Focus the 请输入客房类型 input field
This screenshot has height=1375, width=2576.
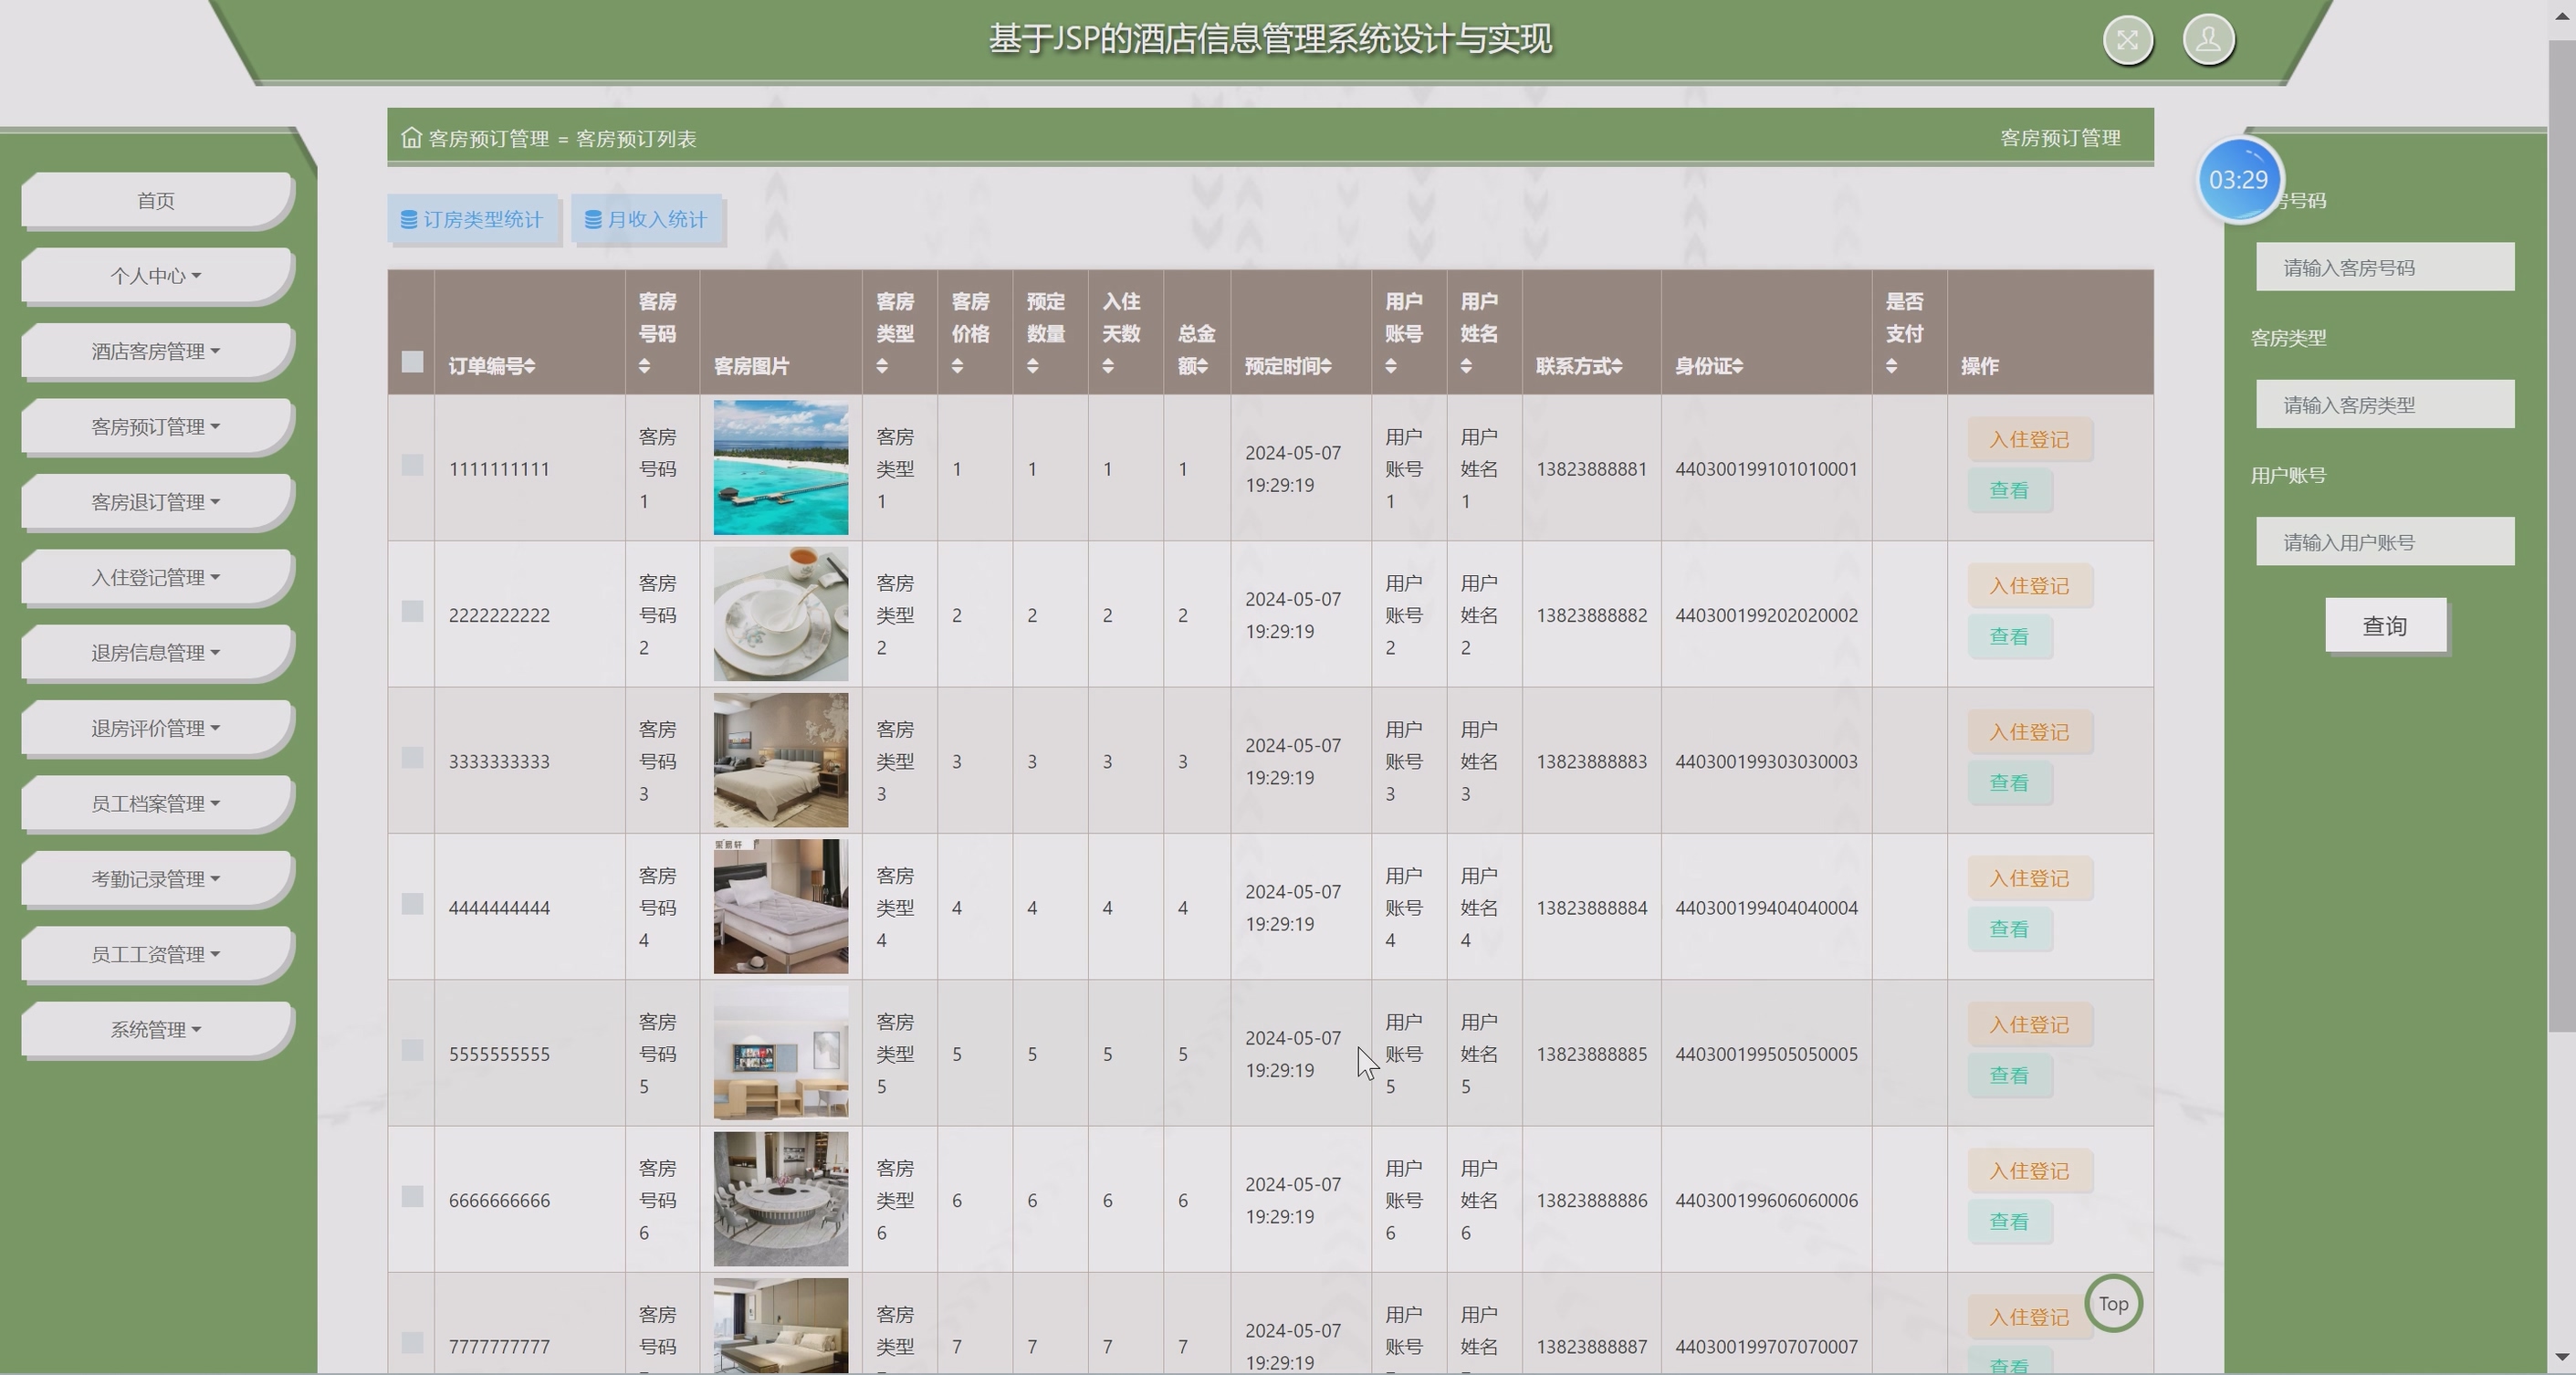(x=2384, y=405)
